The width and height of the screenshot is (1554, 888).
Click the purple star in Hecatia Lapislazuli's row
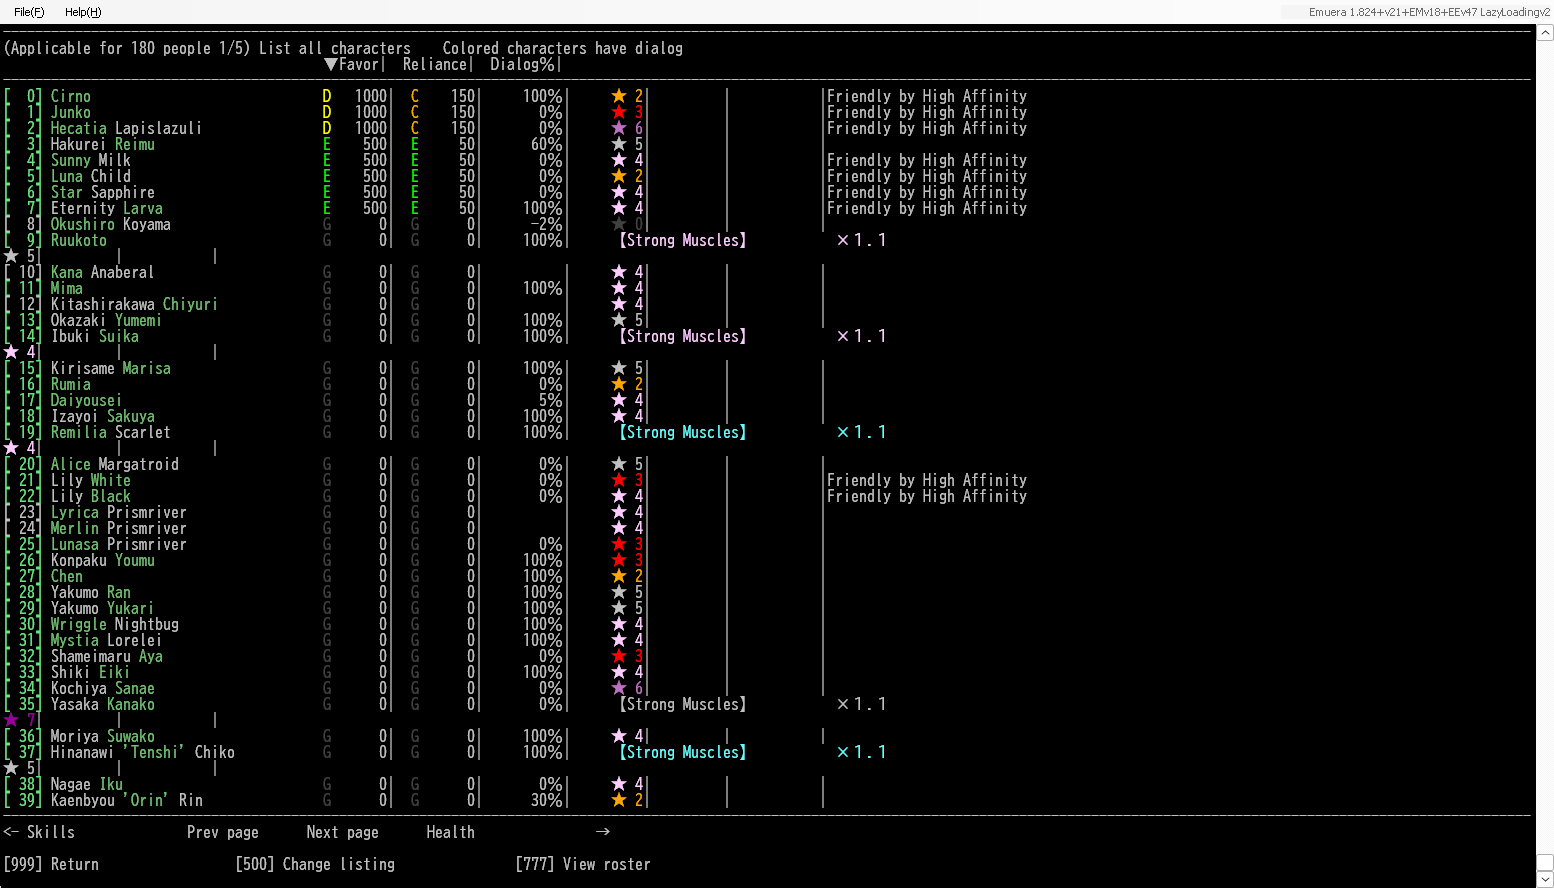tap(619, 128)
